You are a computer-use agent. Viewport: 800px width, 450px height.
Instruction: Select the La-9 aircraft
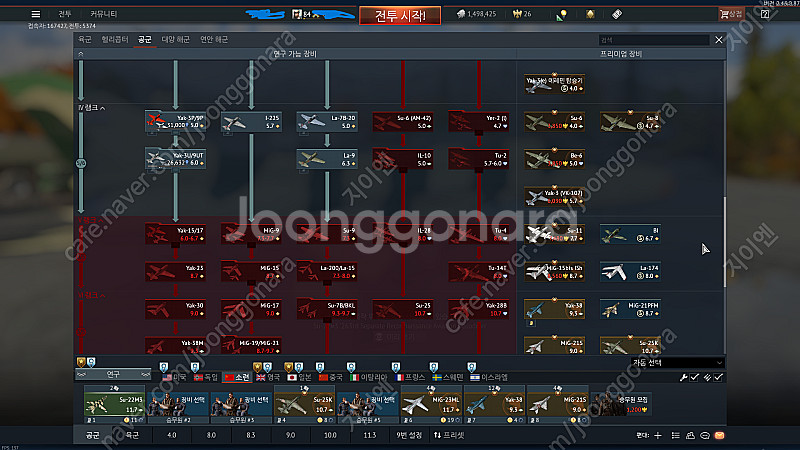pos(327,159)
